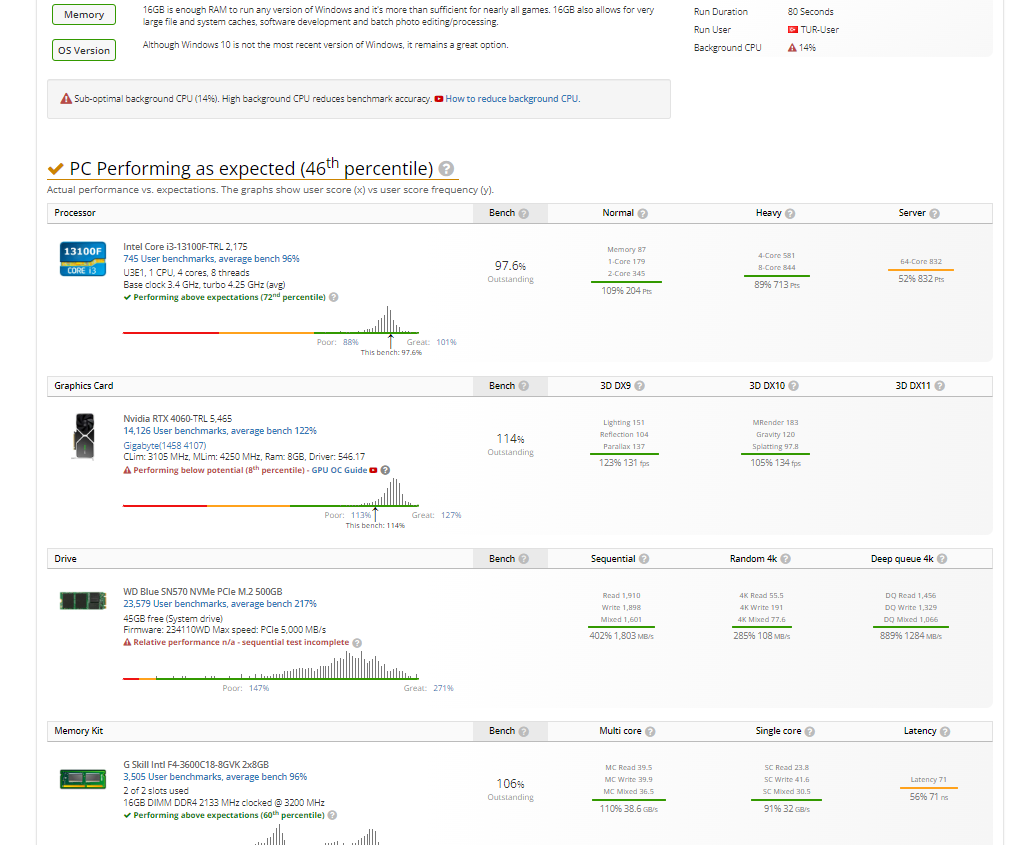Viewport: 1025px width, 845px height.
Task: Click Background CPU 14% warning icon
Action: click(x=792, y=48)
